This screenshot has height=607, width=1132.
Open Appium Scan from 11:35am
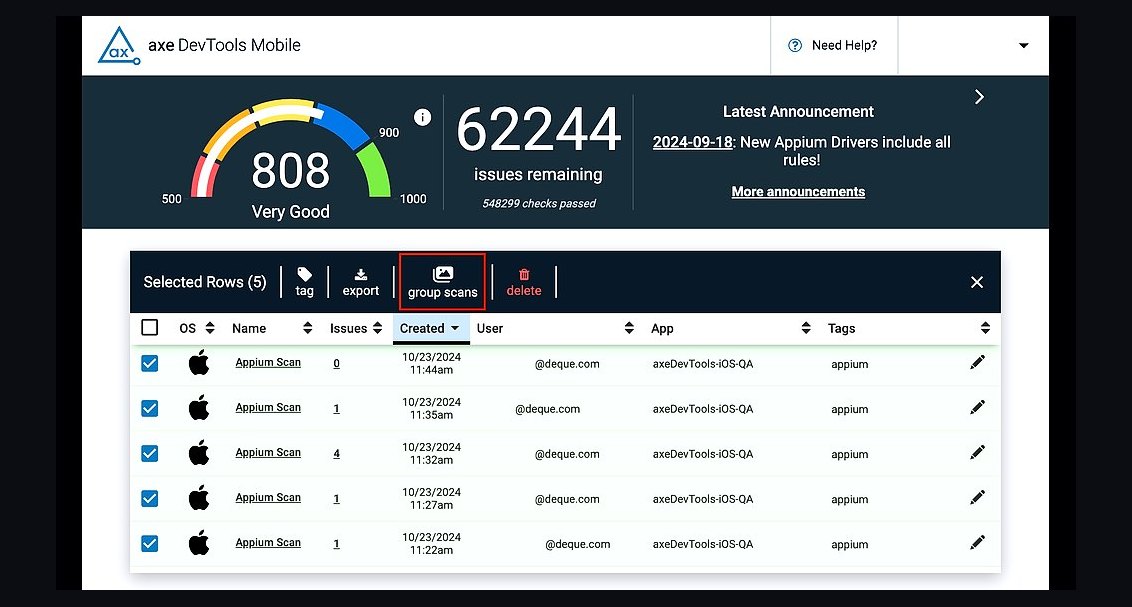[268, 407]
